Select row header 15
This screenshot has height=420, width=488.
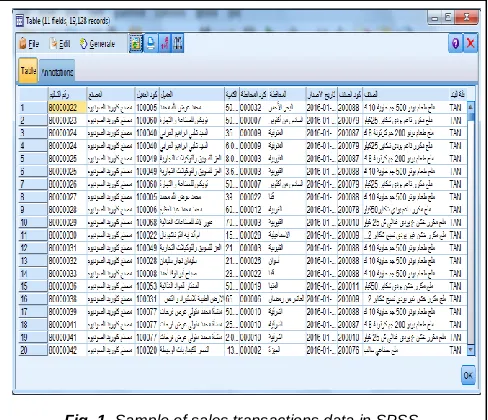click(33, 286)
